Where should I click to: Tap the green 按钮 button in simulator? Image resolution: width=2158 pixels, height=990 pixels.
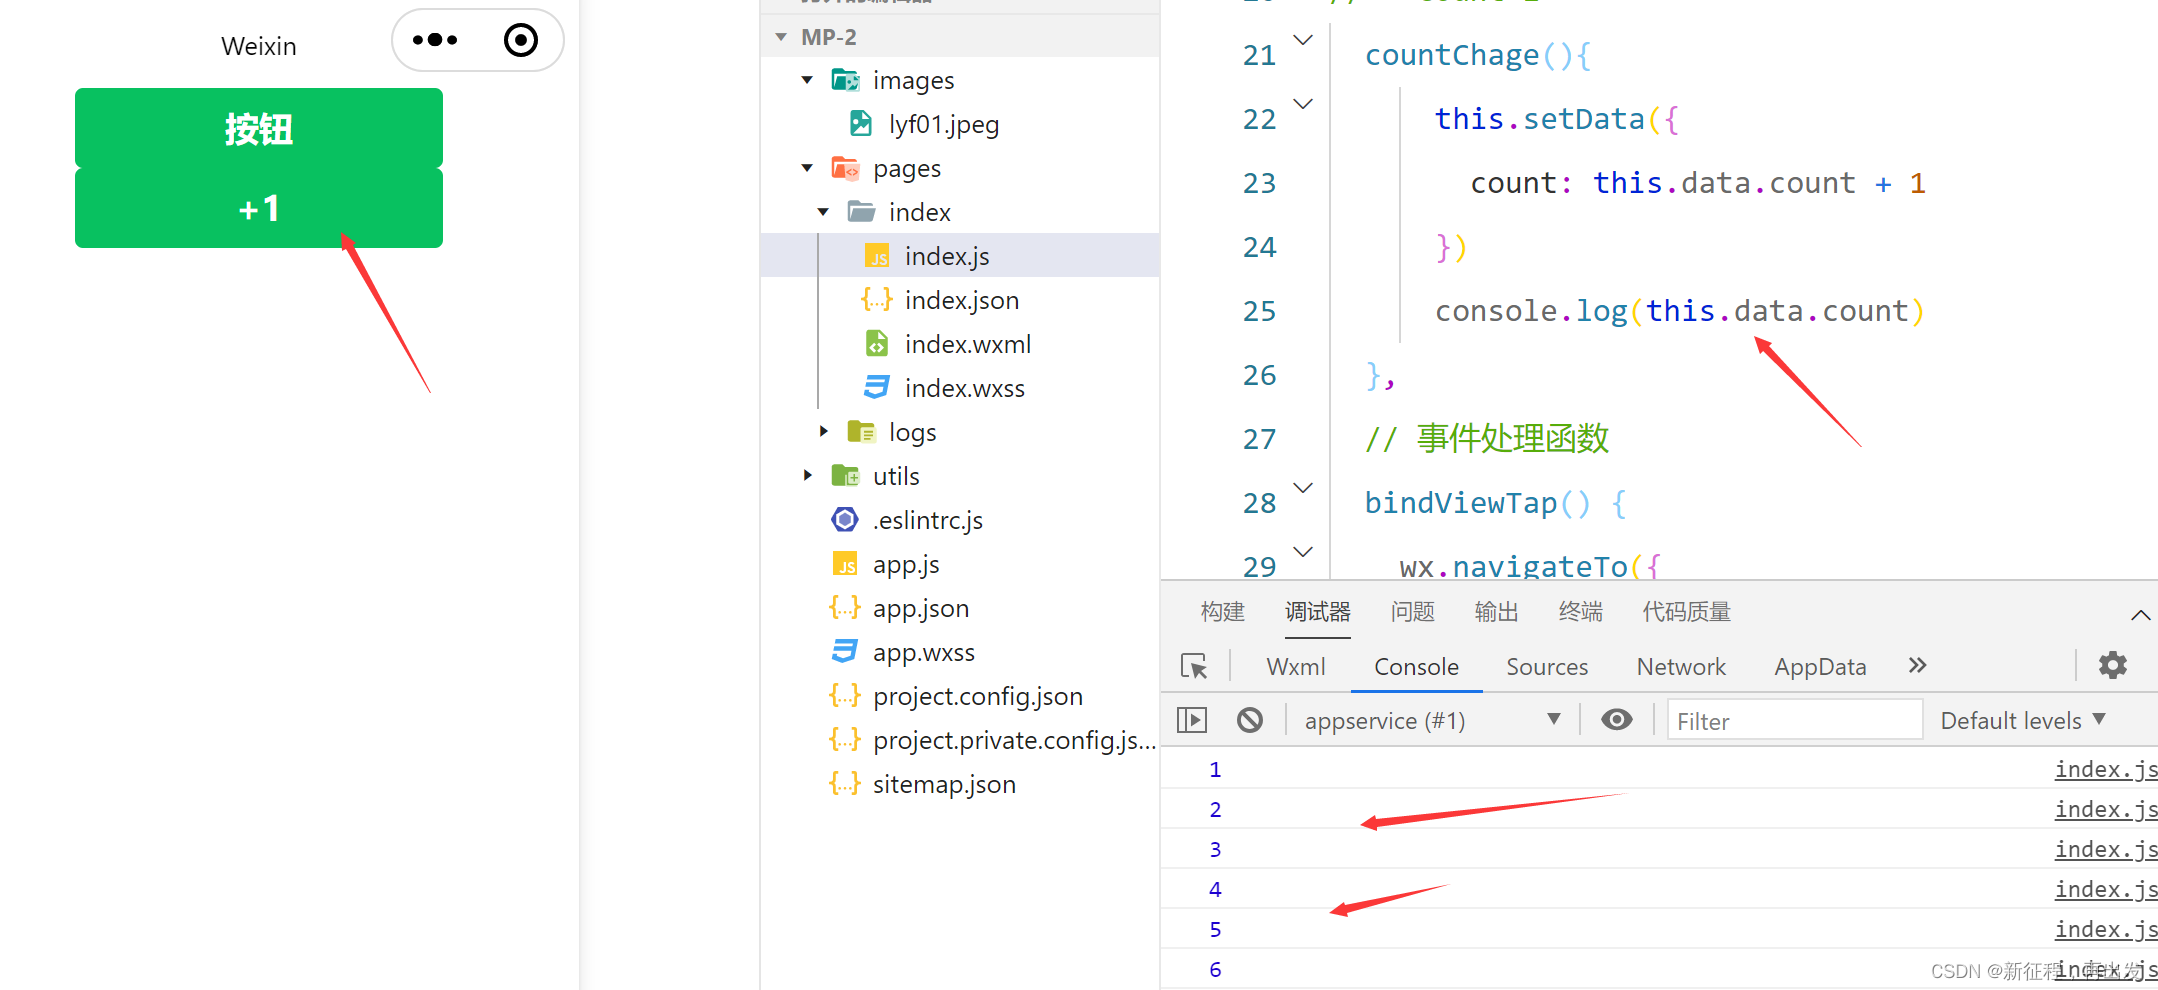pyautogui.click(x=258, y=128)
